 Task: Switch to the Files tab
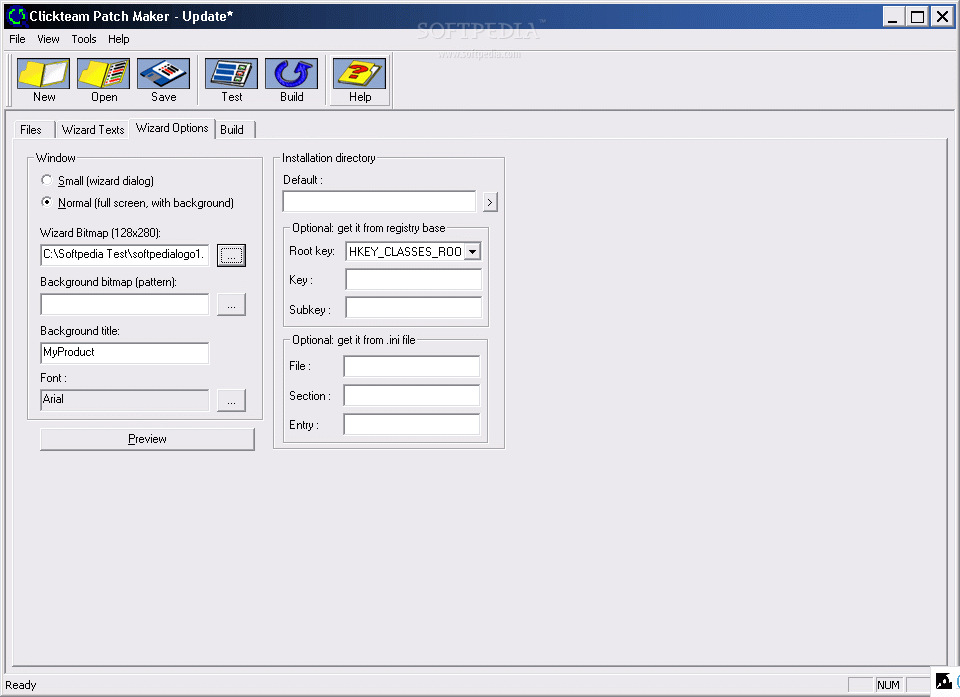pos(31,130)
